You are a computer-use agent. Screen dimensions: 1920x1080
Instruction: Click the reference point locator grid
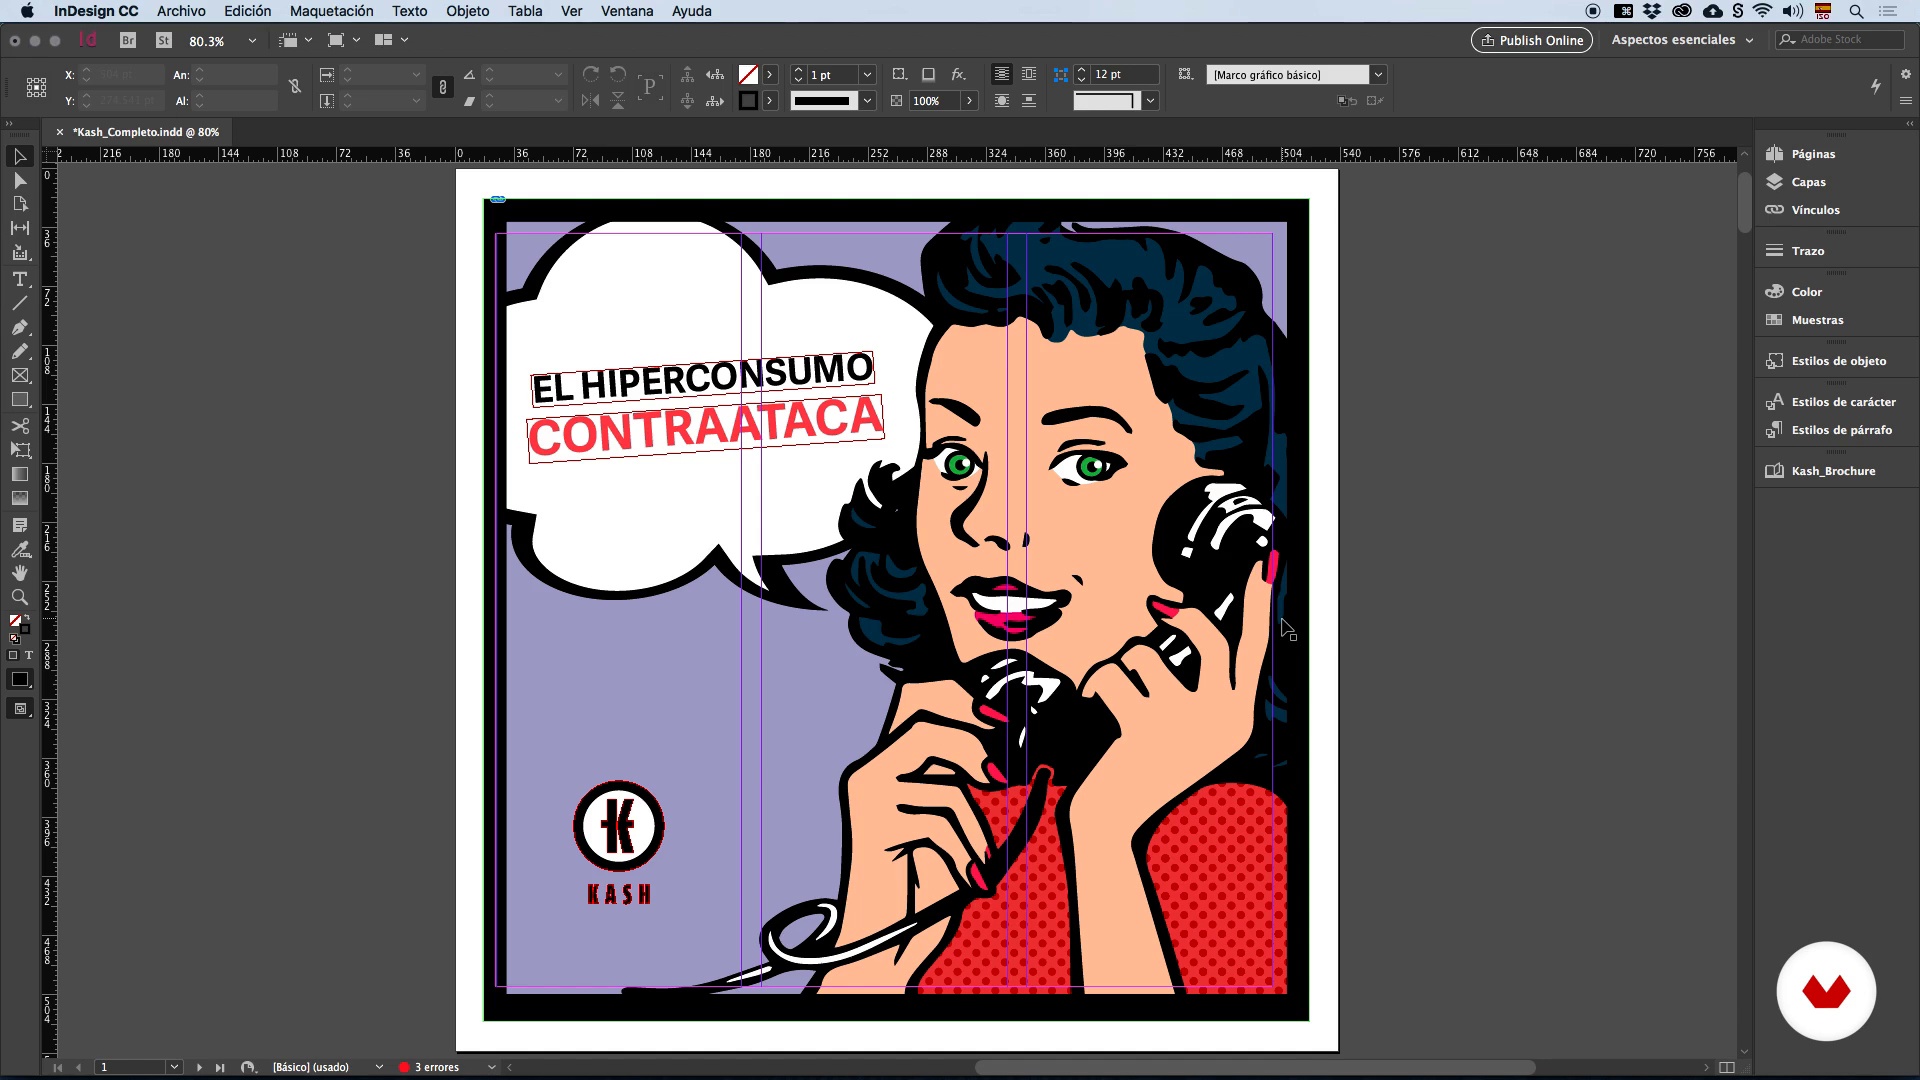tap(36, 88)
